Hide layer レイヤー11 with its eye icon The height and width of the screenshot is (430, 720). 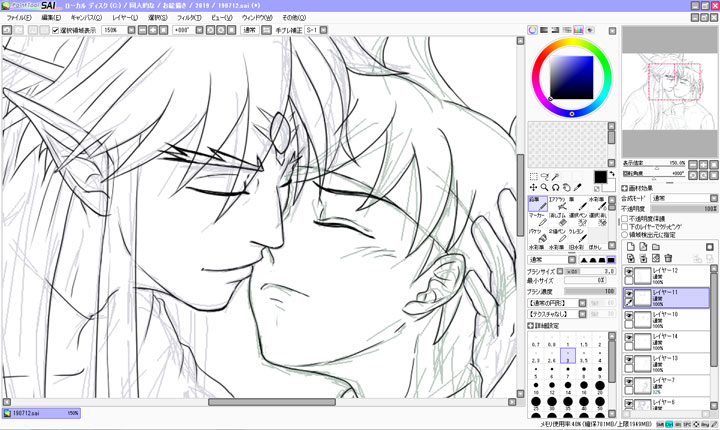pos(629,293)
